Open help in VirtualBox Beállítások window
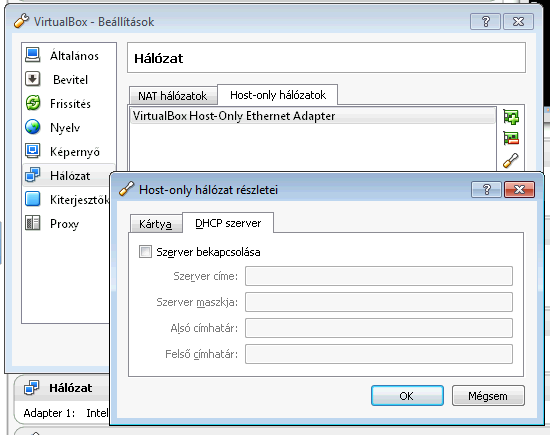 [485, 22]
